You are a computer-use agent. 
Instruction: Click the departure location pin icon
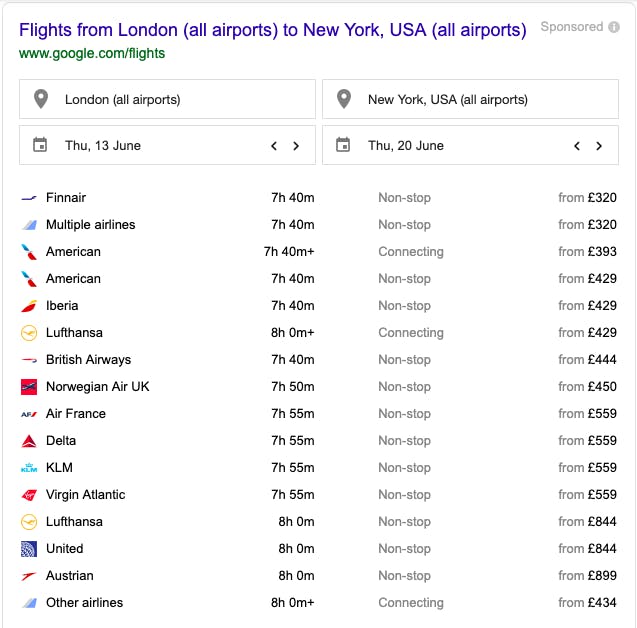[41, 99]
